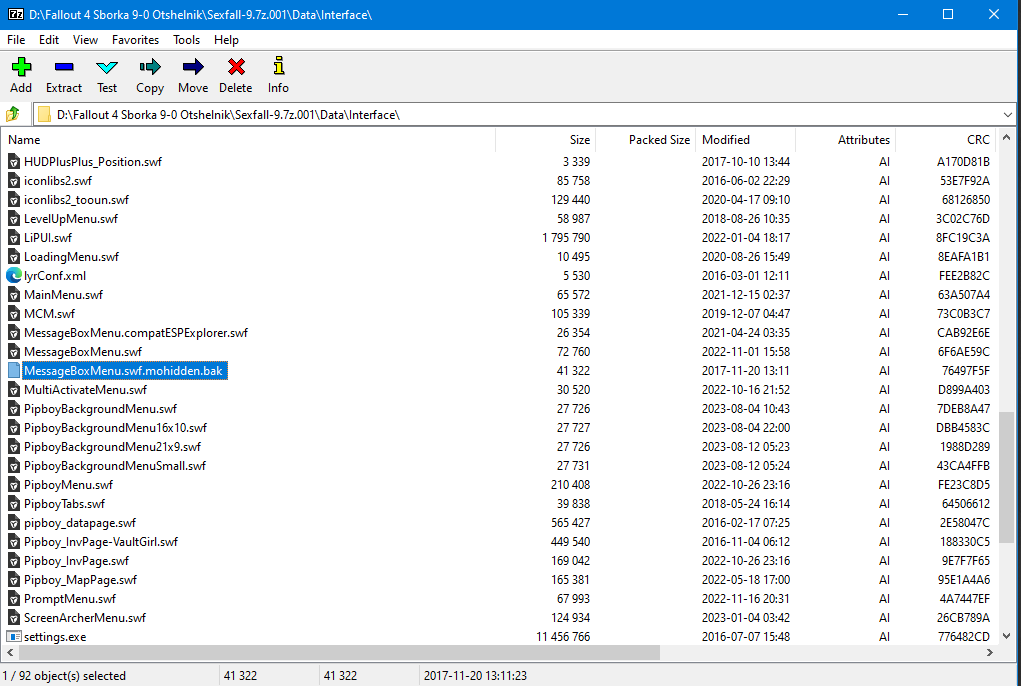This screenshot has width=1021, height=686.
Task: Sort files by Size column
Action: click(579, 140)
